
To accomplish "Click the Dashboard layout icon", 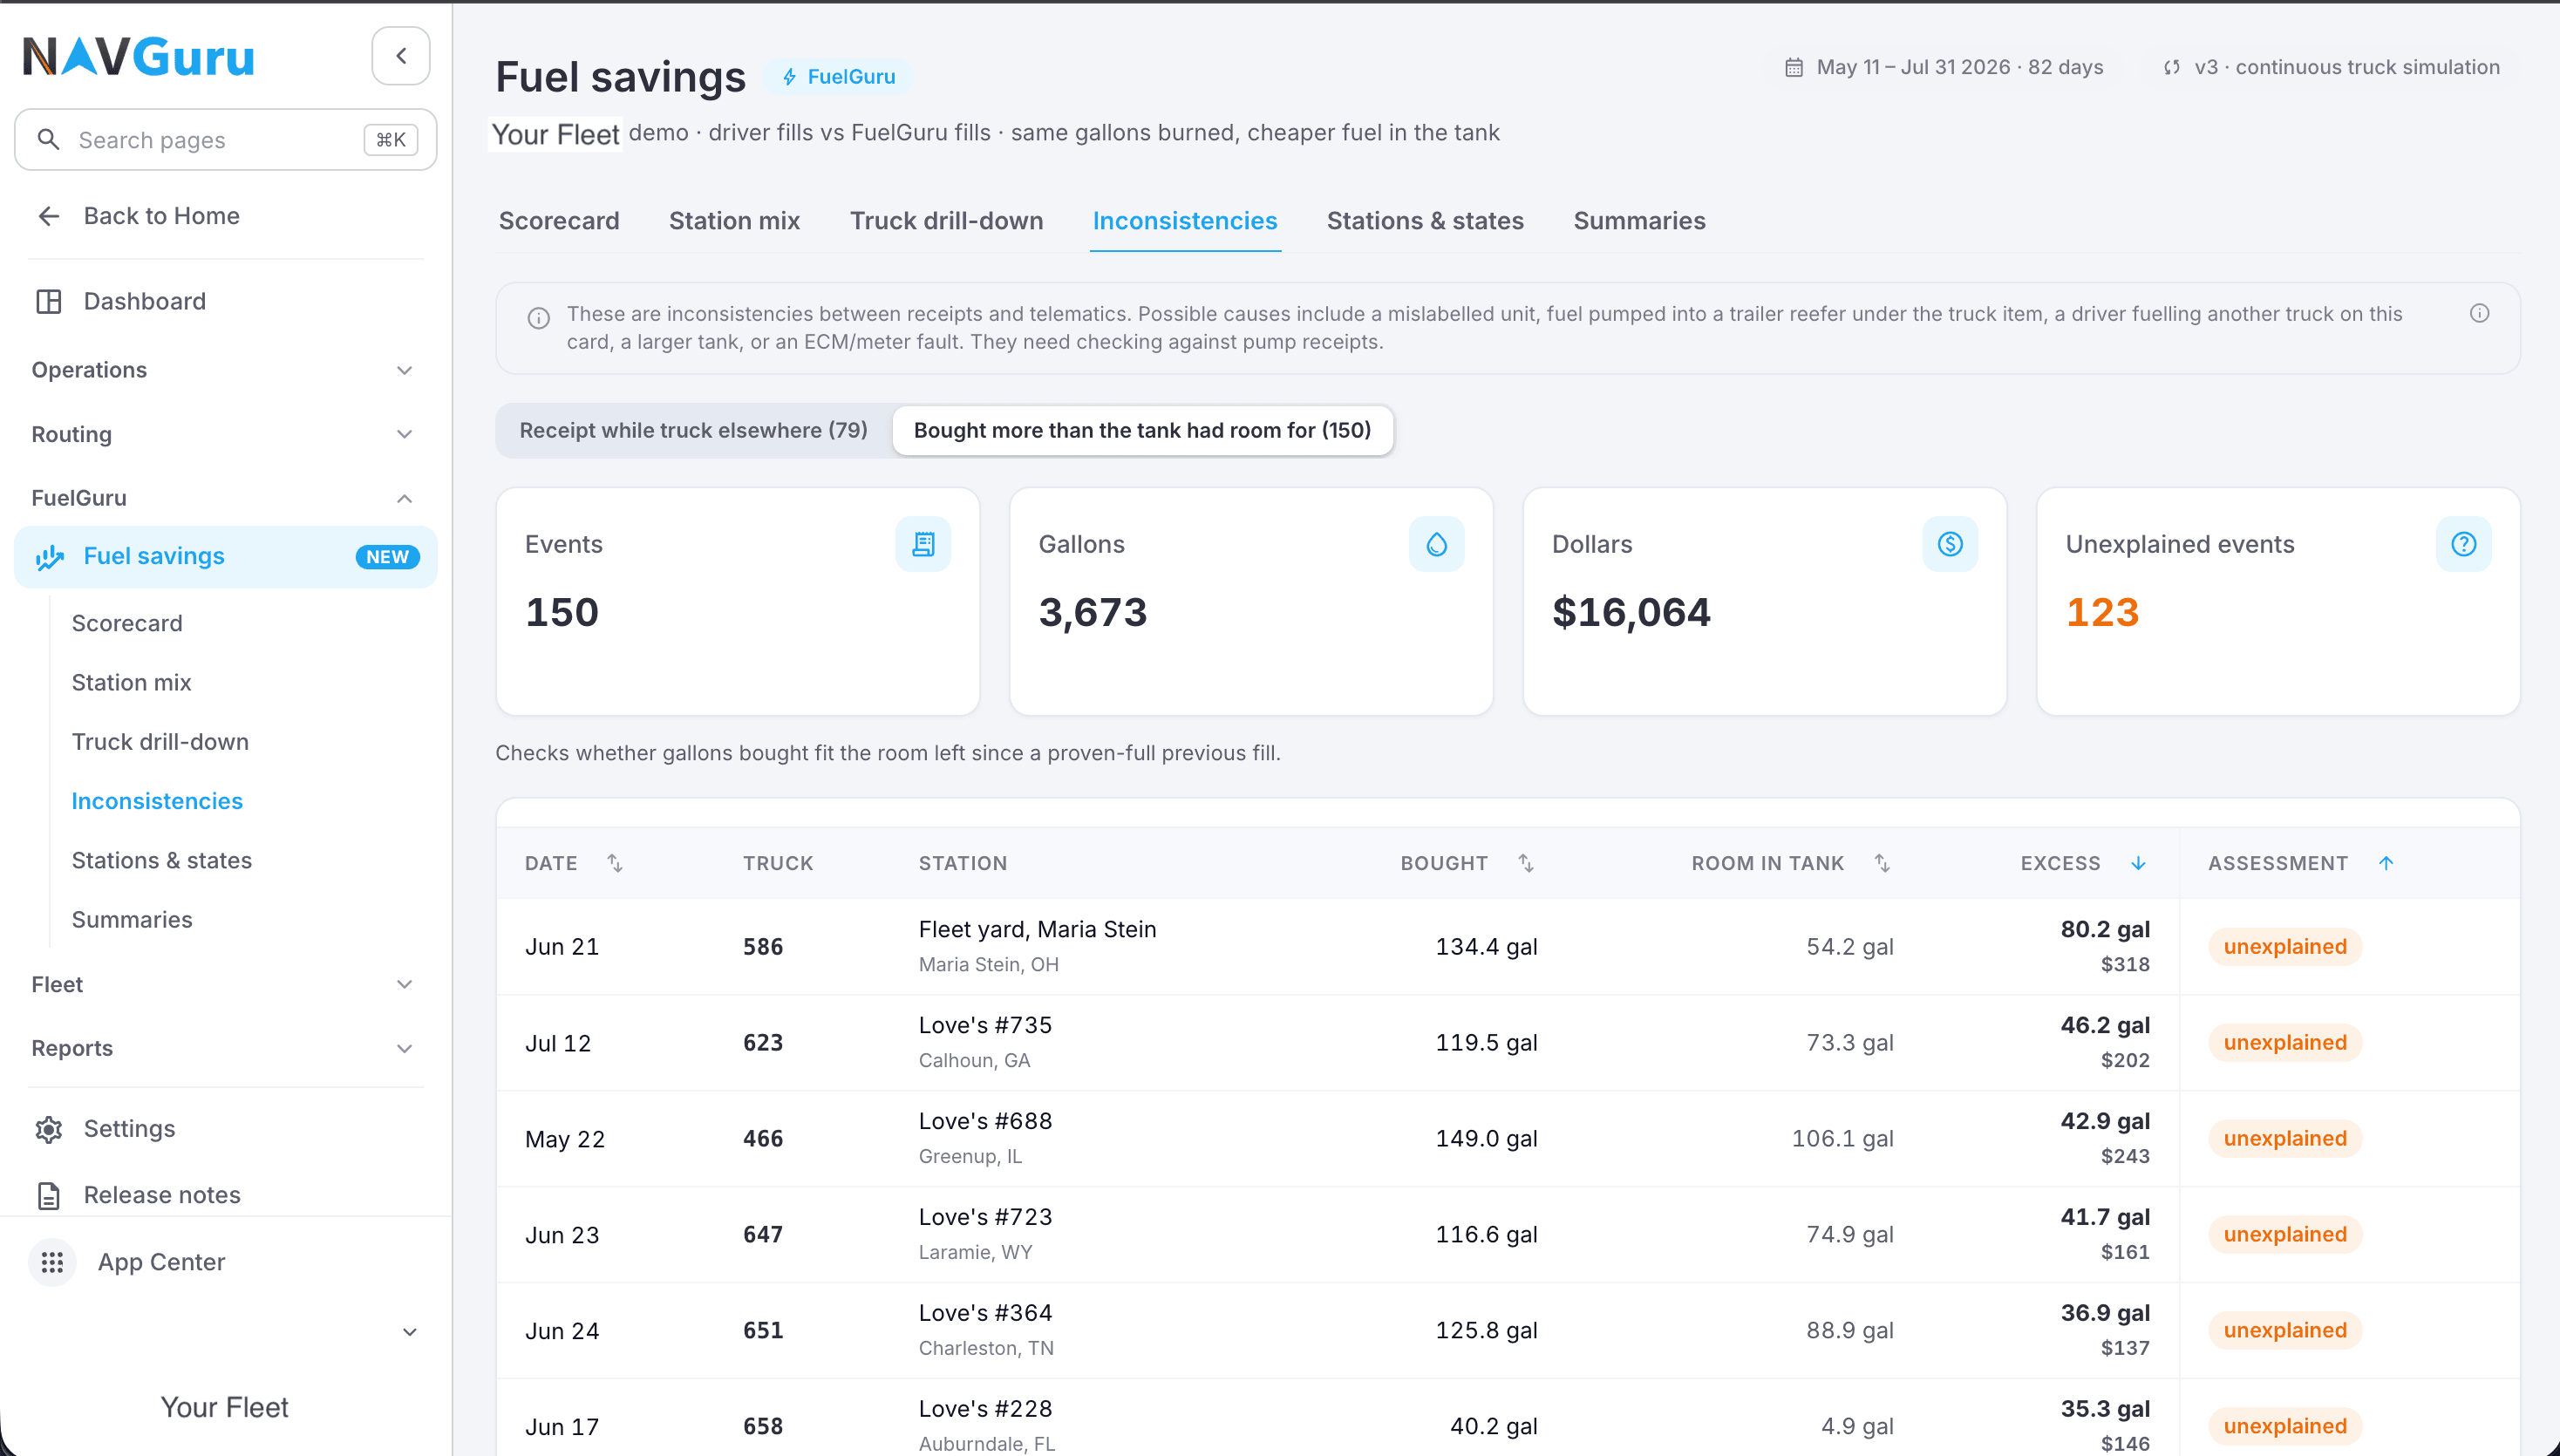I will coord(48,301).
